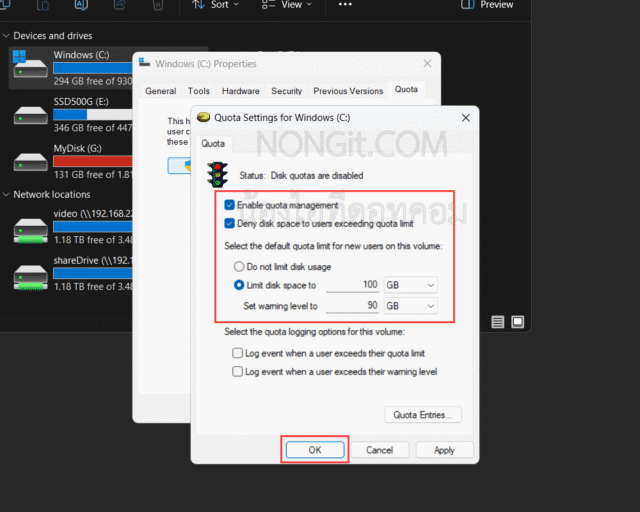Collapse the Devices and drives group

(6, 36)
